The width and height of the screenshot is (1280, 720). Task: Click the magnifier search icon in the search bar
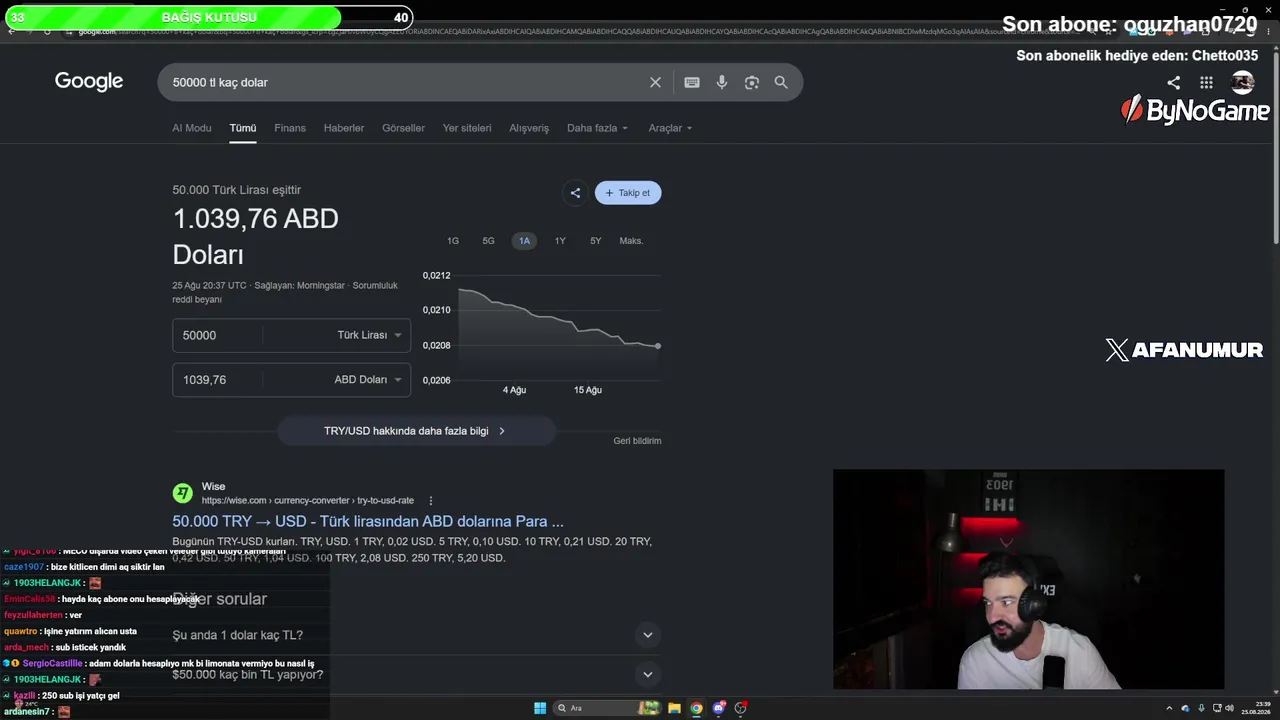tap(781, 82)
